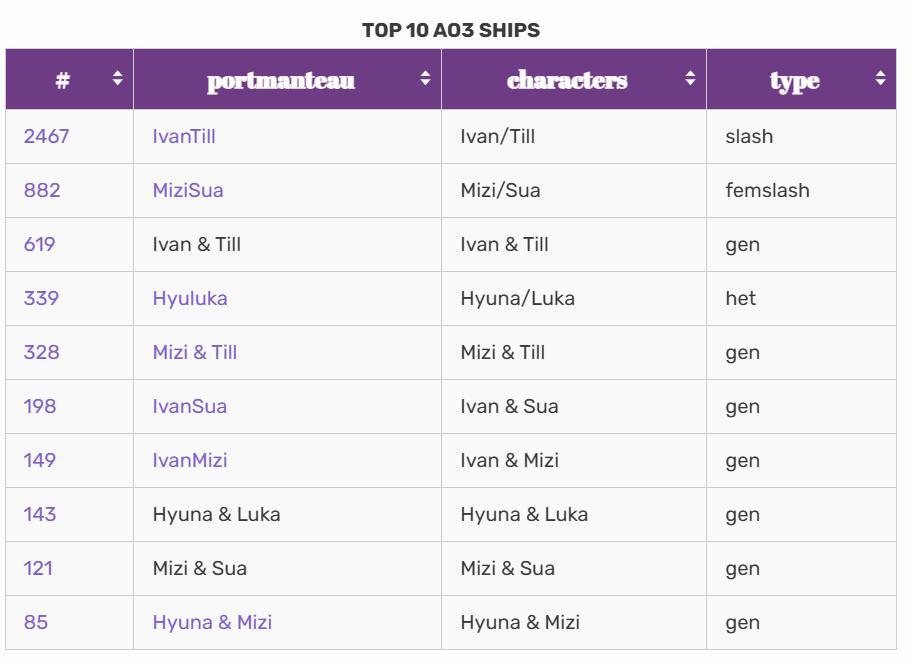Click the 2467 works count link
The width and height of the screenshot is (909, 665).
click(46, 136)
